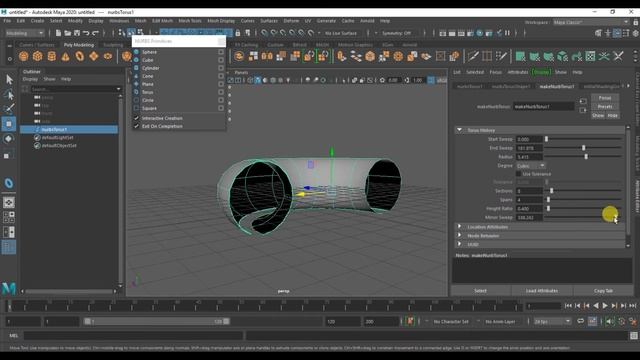Screen dimensions: 640x360
Task: Activate the Scale tool in toolbox
Action: [9, 155]
